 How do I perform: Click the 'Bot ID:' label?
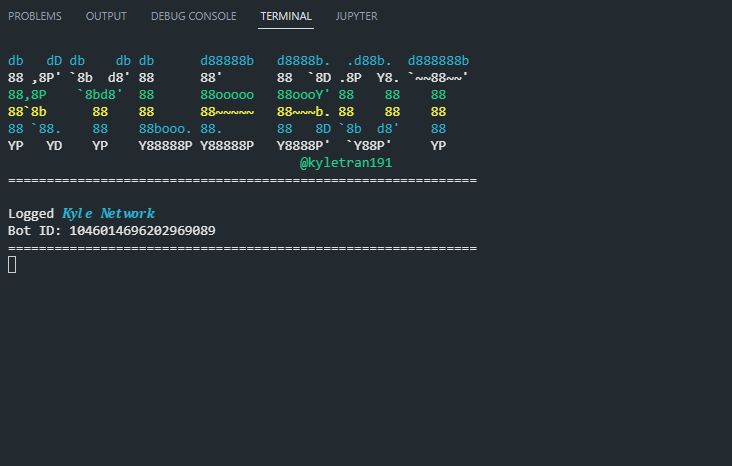coord(35,231)
